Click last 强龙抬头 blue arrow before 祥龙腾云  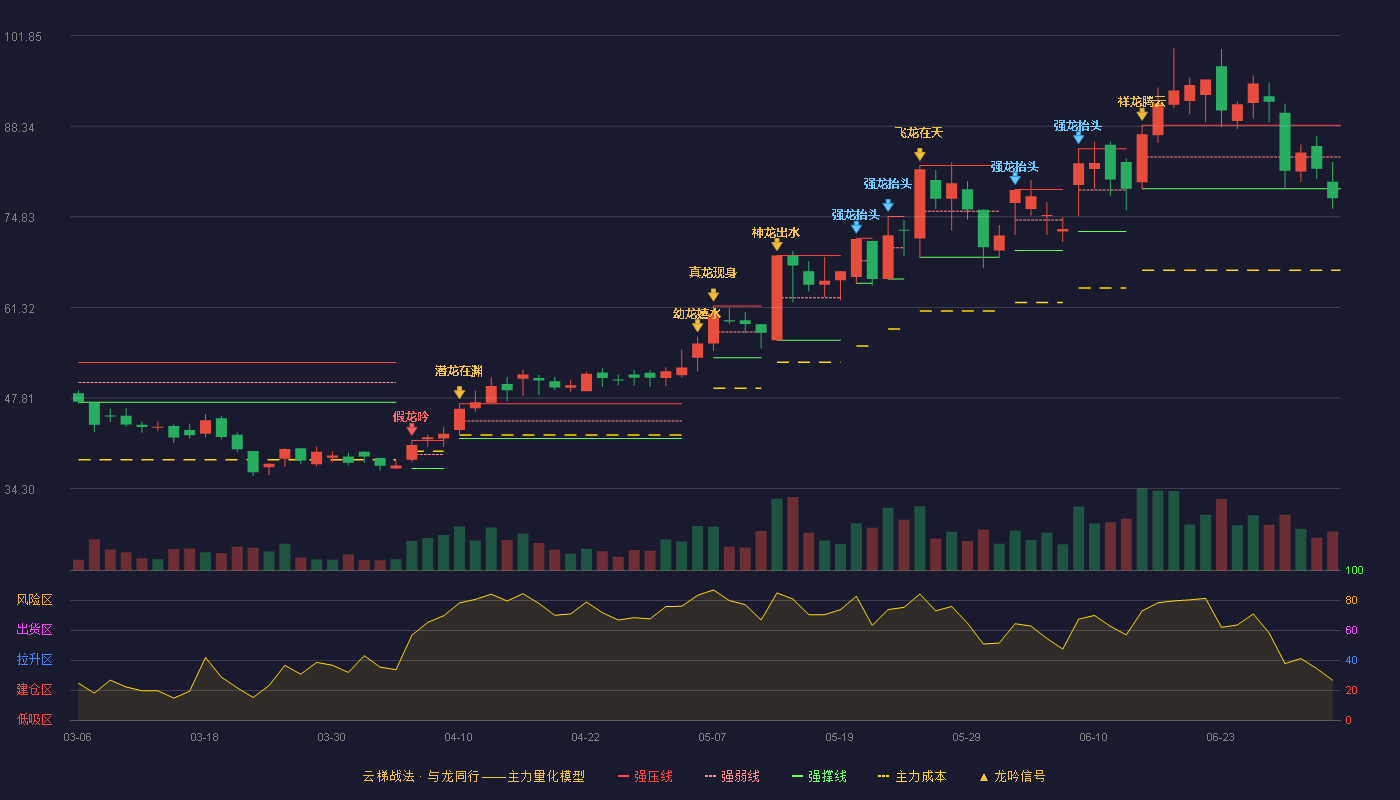point(1079,138)
